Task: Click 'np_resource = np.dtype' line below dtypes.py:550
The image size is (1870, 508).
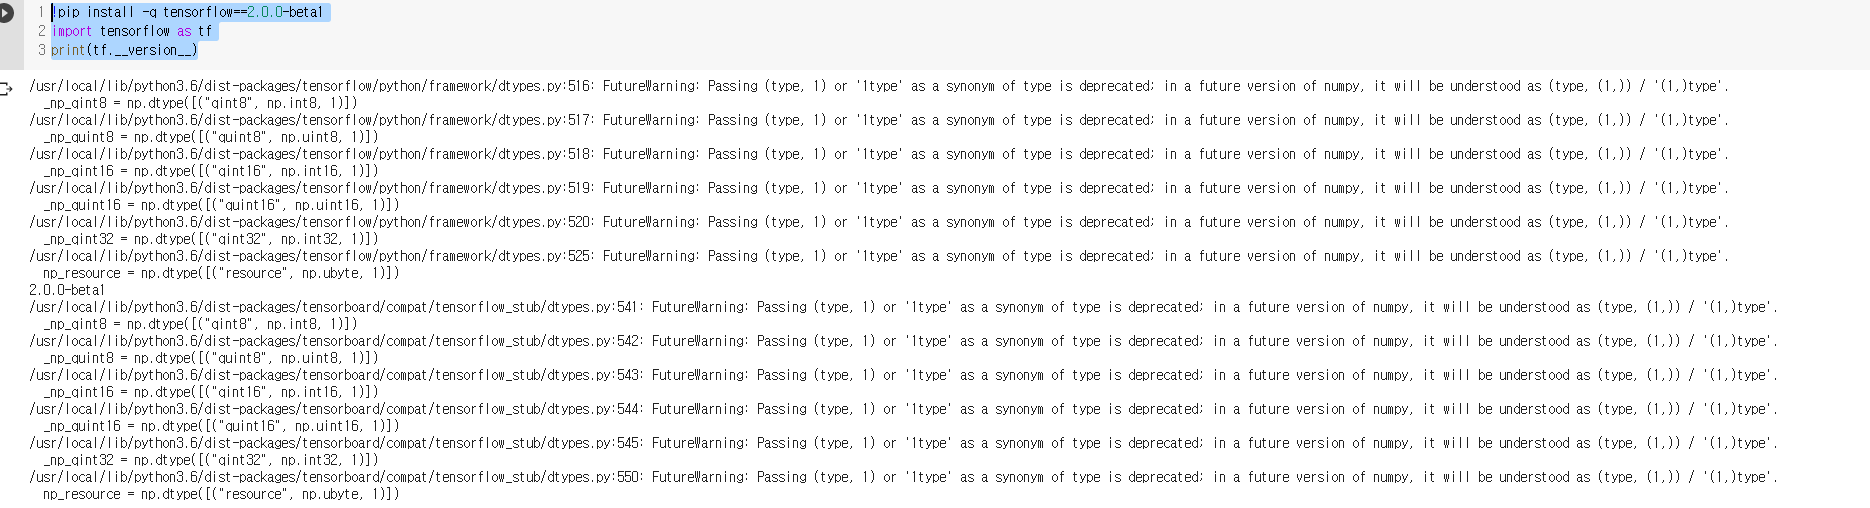Action: (x=221, y=494)
